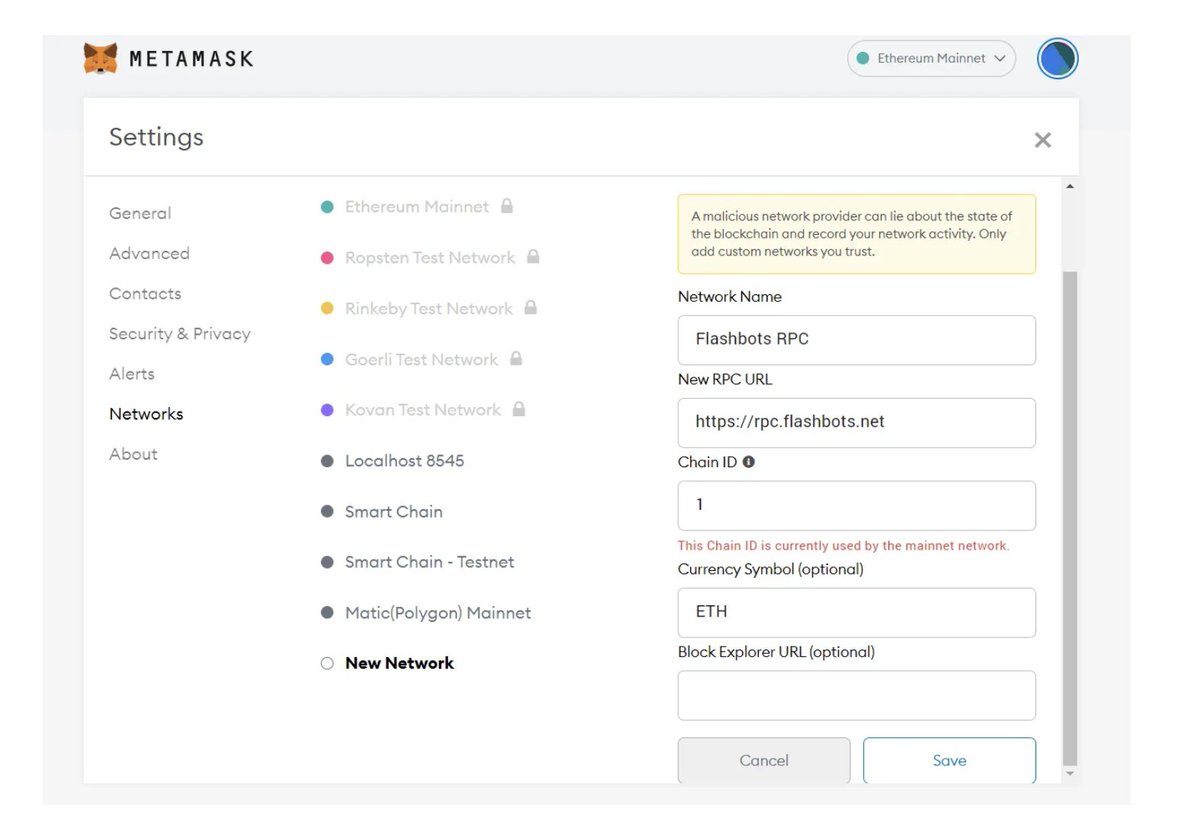Select Ethereum Mainnet in network list
This screenshot has width=1200, height=834.
417,207
